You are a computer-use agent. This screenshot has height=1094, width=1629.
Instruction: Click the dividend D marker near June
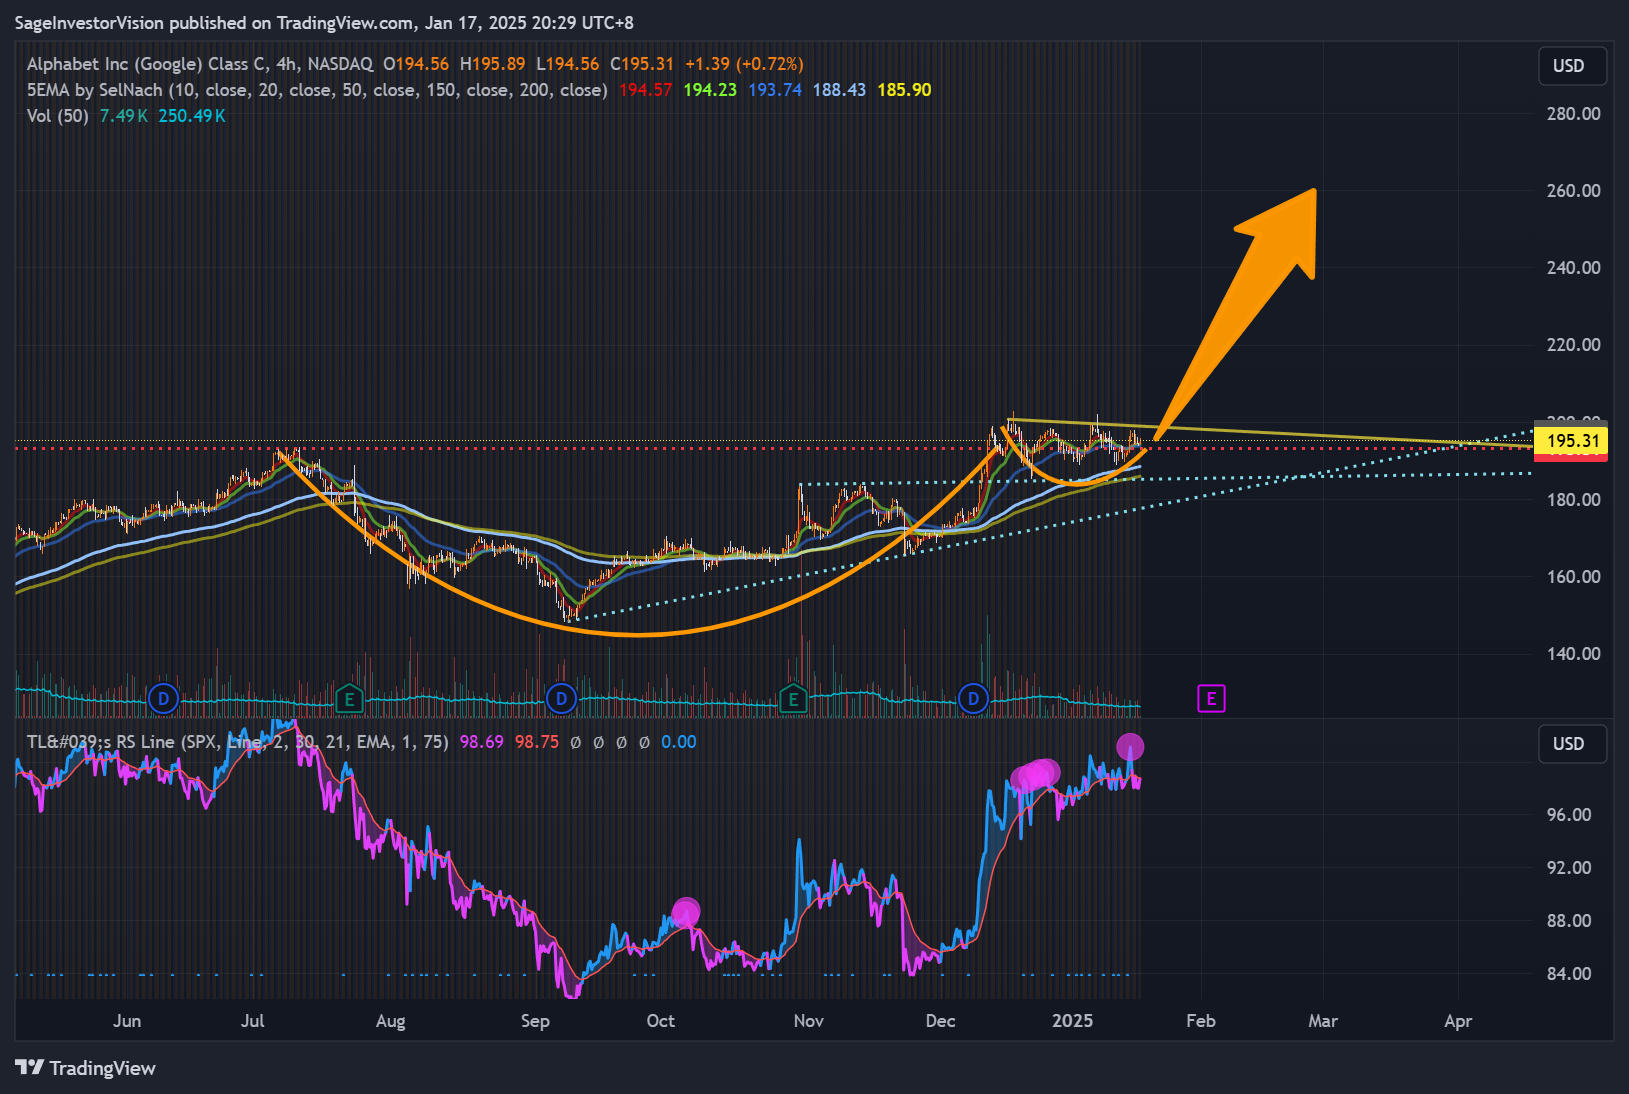pyautogui.click(x=163, y=698)
